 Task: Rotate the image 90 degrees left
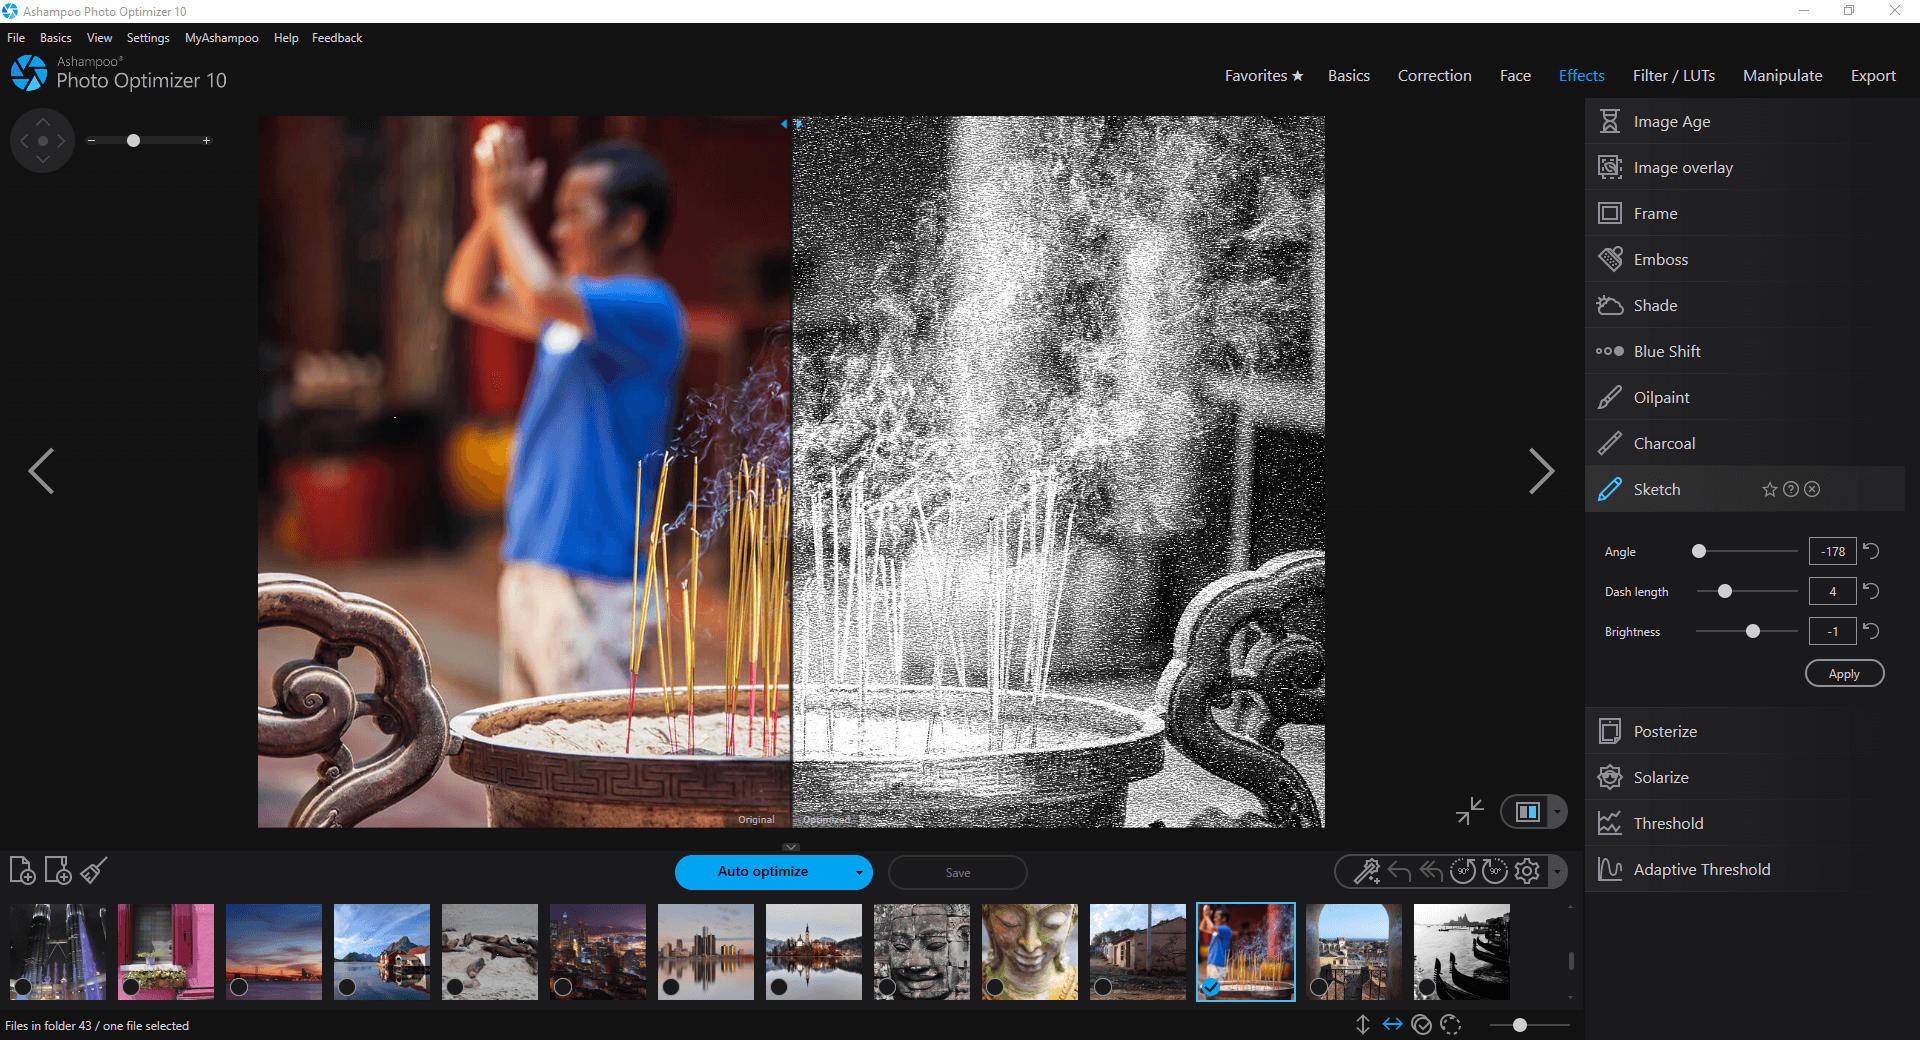coord(1462,871)
